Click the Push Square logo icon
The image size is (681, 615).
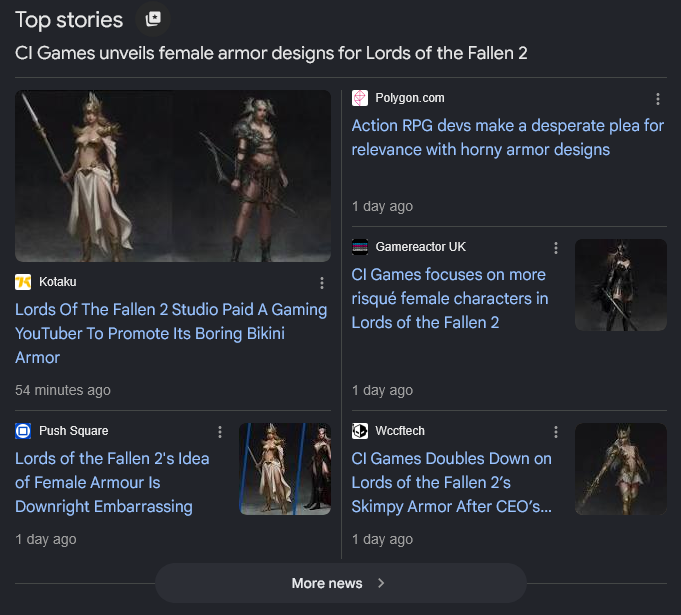[x=23, y=431]
